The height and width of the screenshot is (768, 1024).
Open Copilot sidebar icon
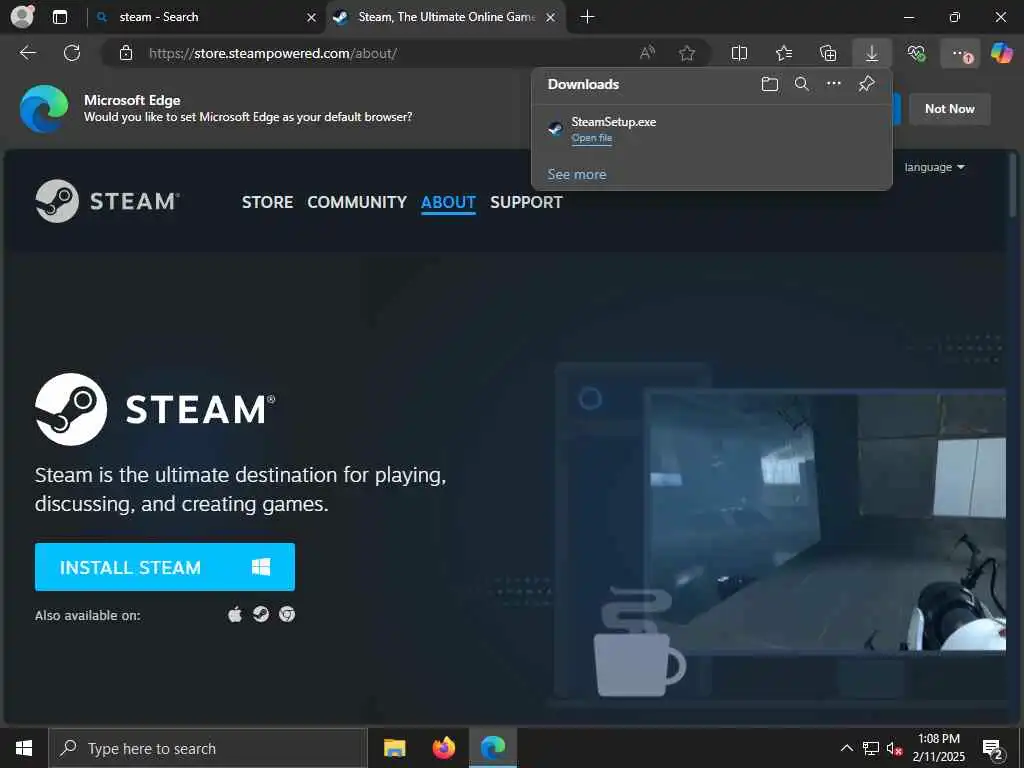(1001, 53)
